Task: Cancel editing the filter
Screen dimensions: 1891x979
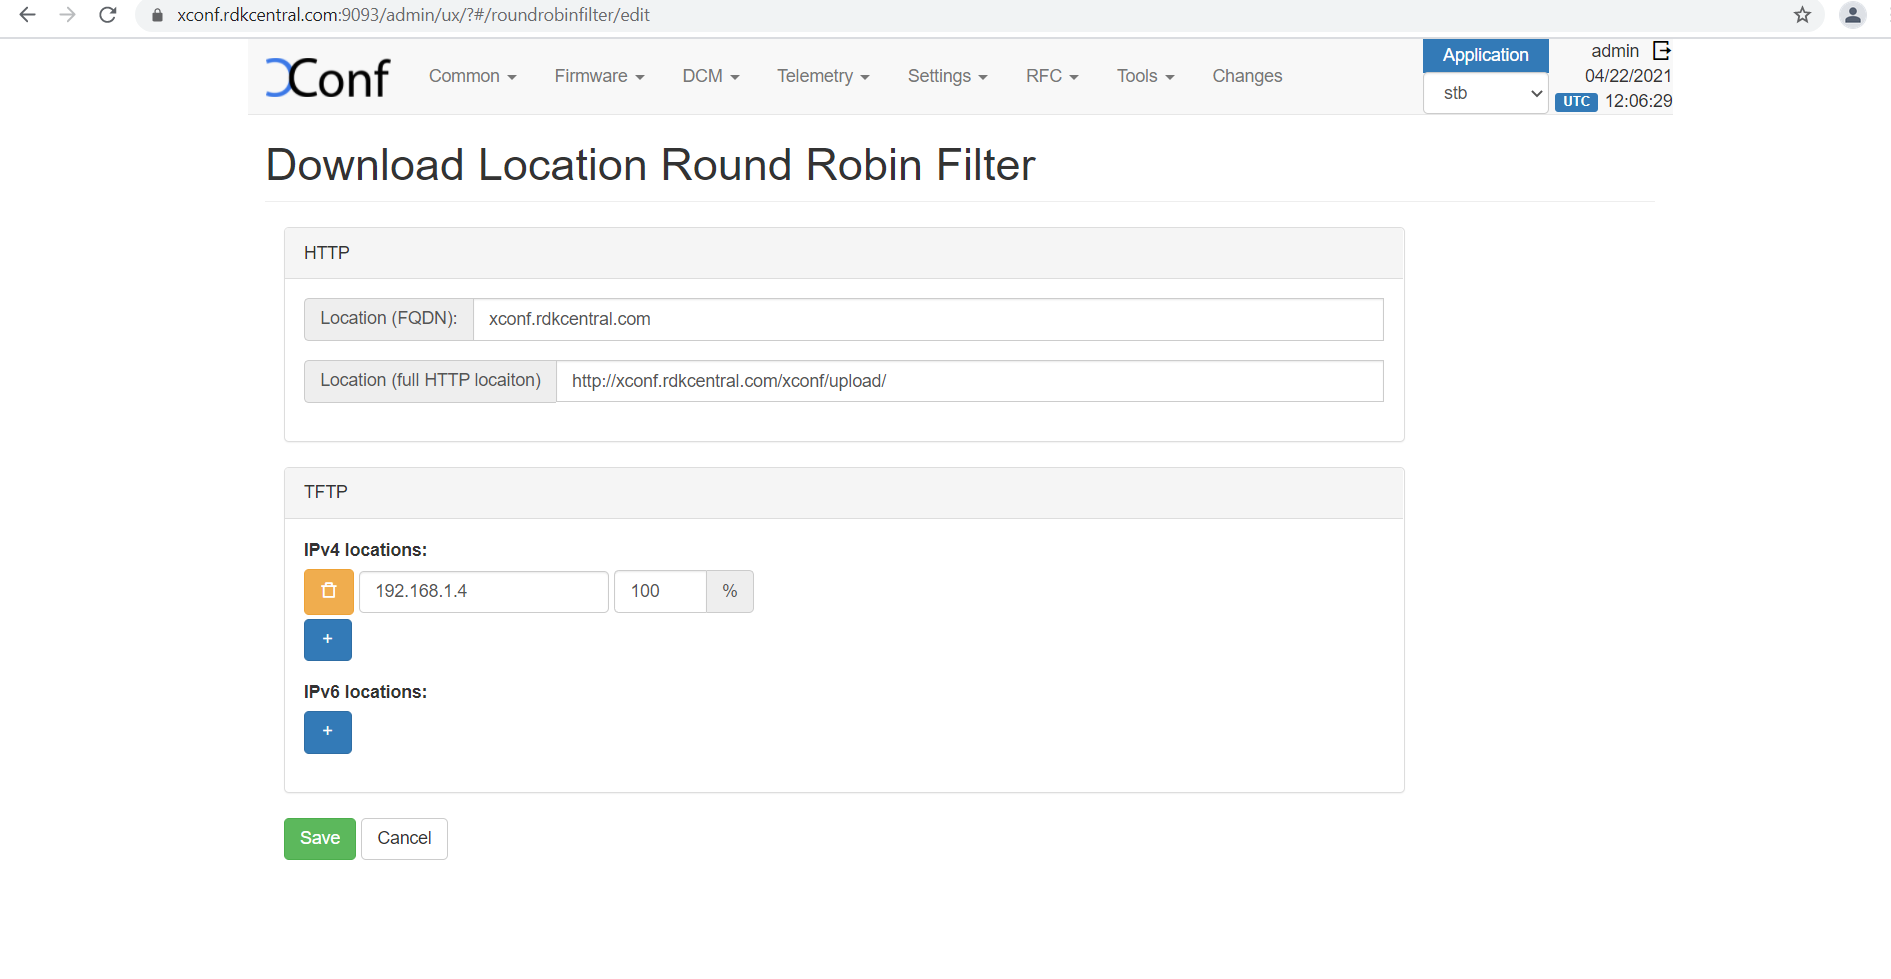Action: pos(404,839)
